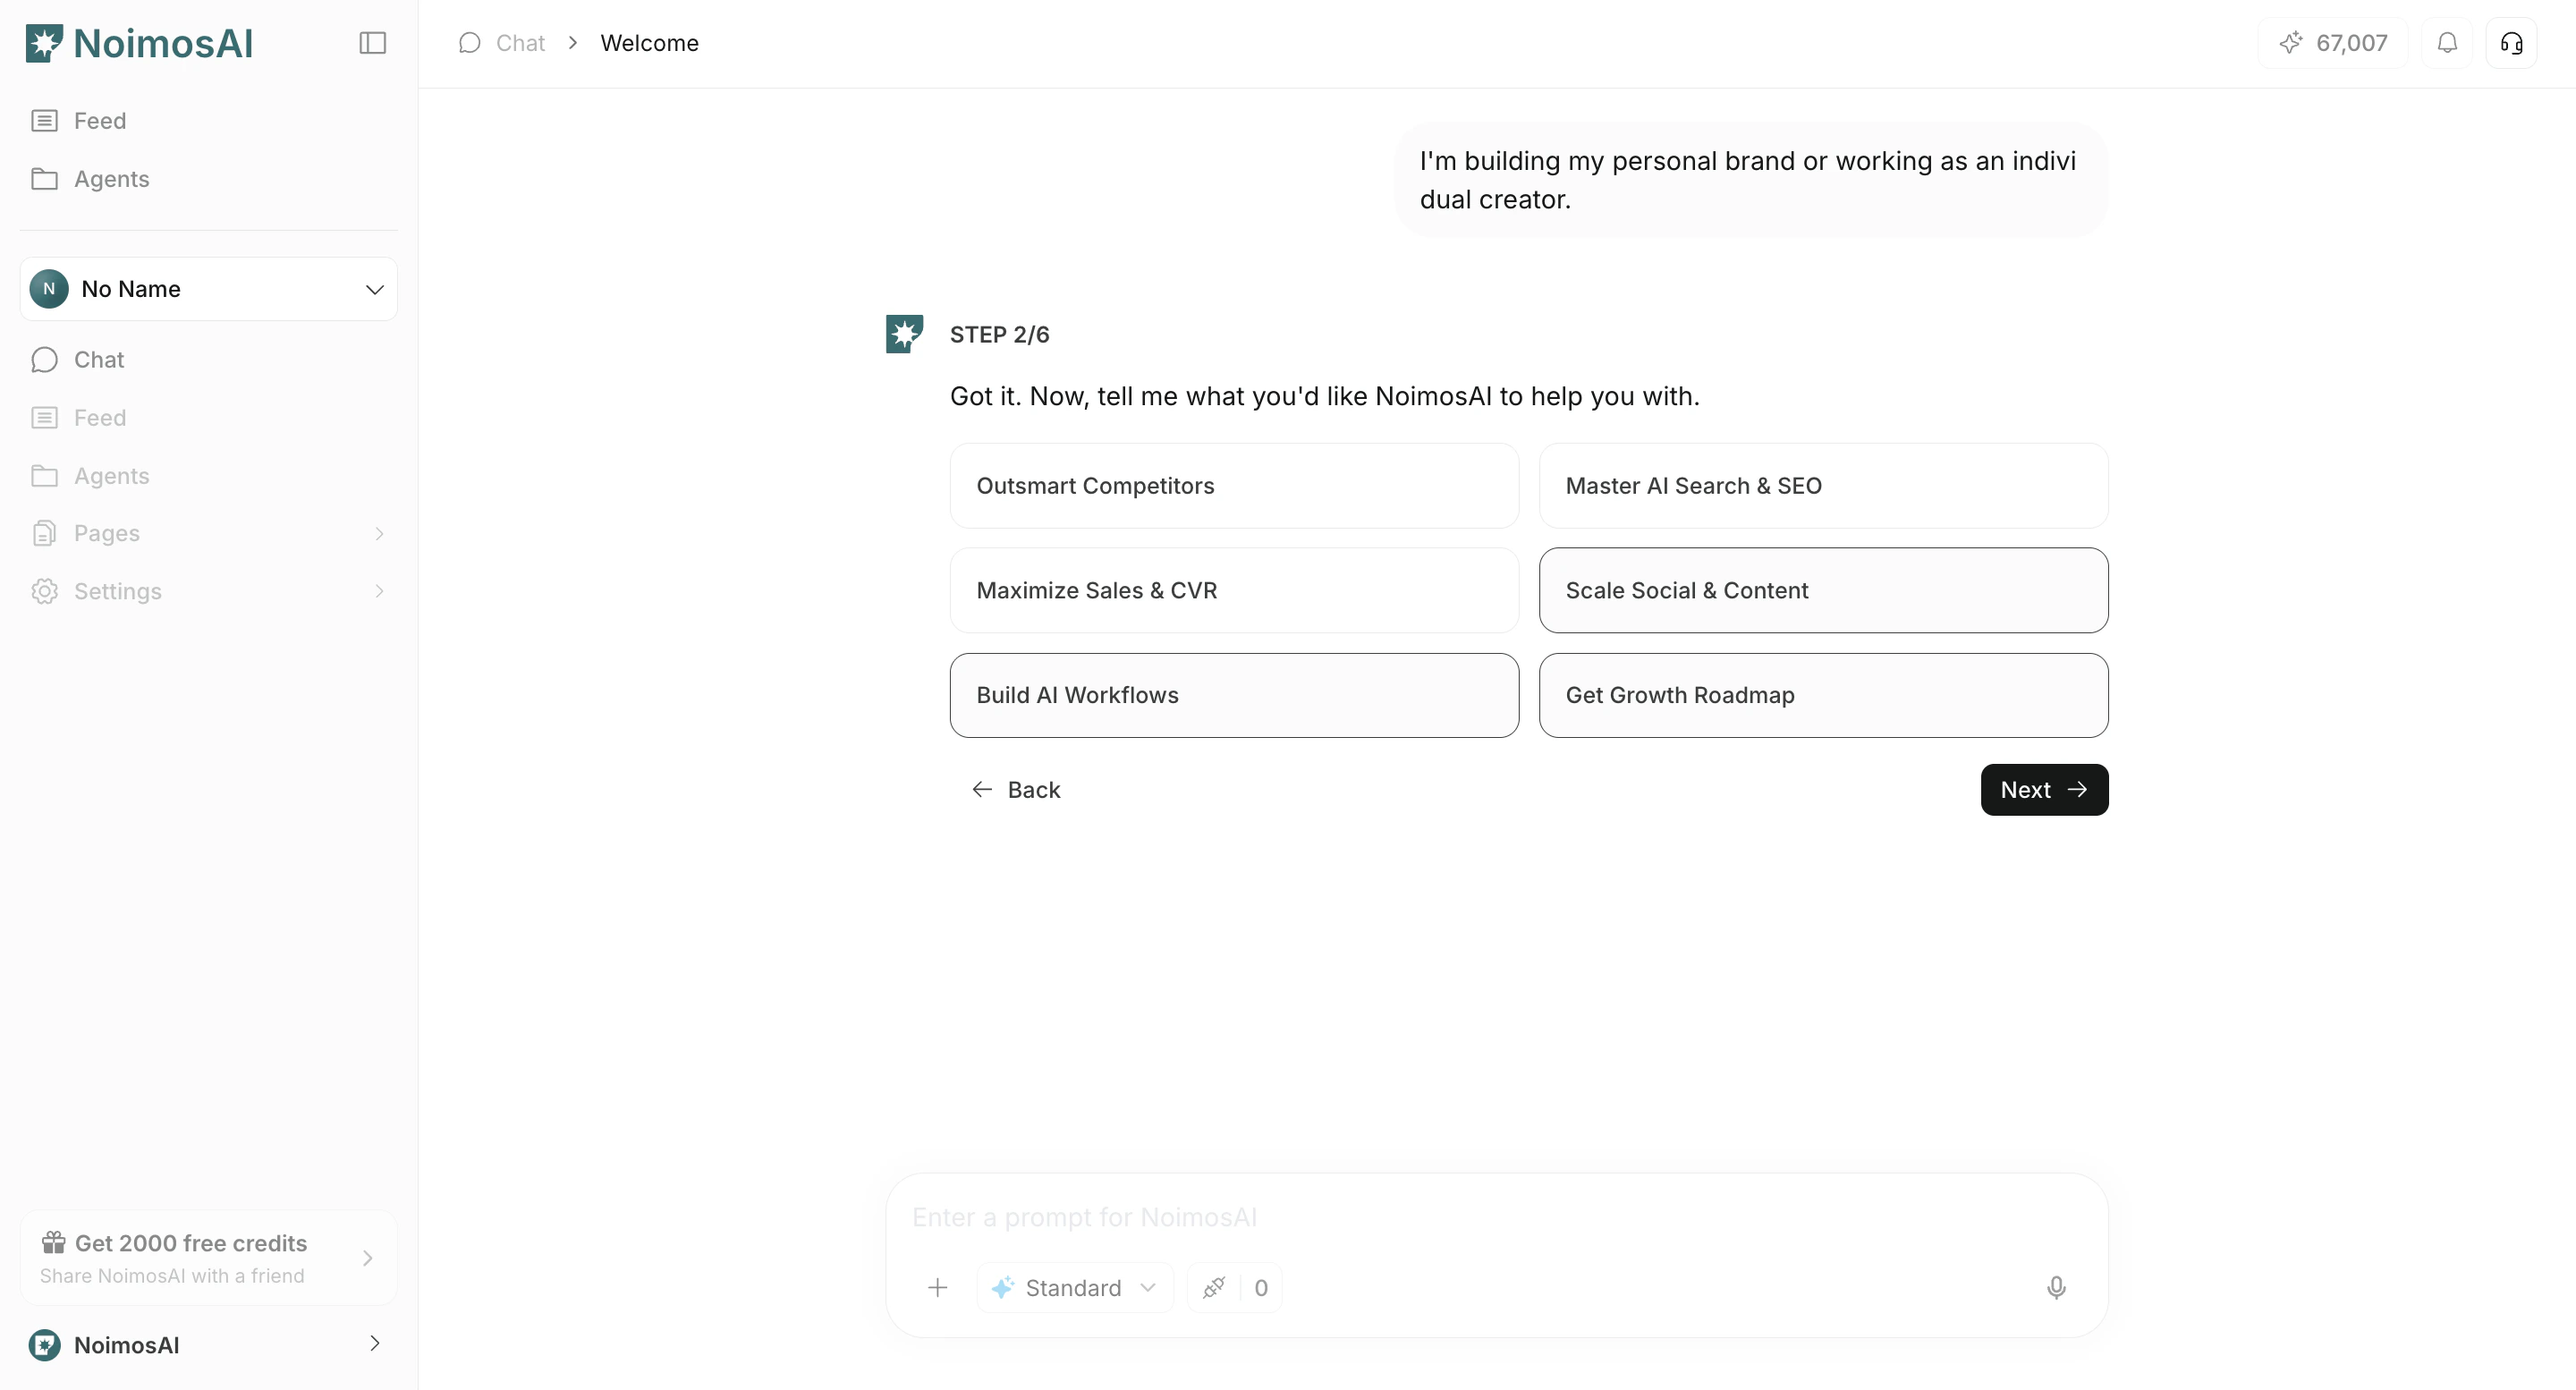The image size is (2576, 1390).
Task: Click the NoimosAI logo in the sidebar header
Action: coord(139,43)
